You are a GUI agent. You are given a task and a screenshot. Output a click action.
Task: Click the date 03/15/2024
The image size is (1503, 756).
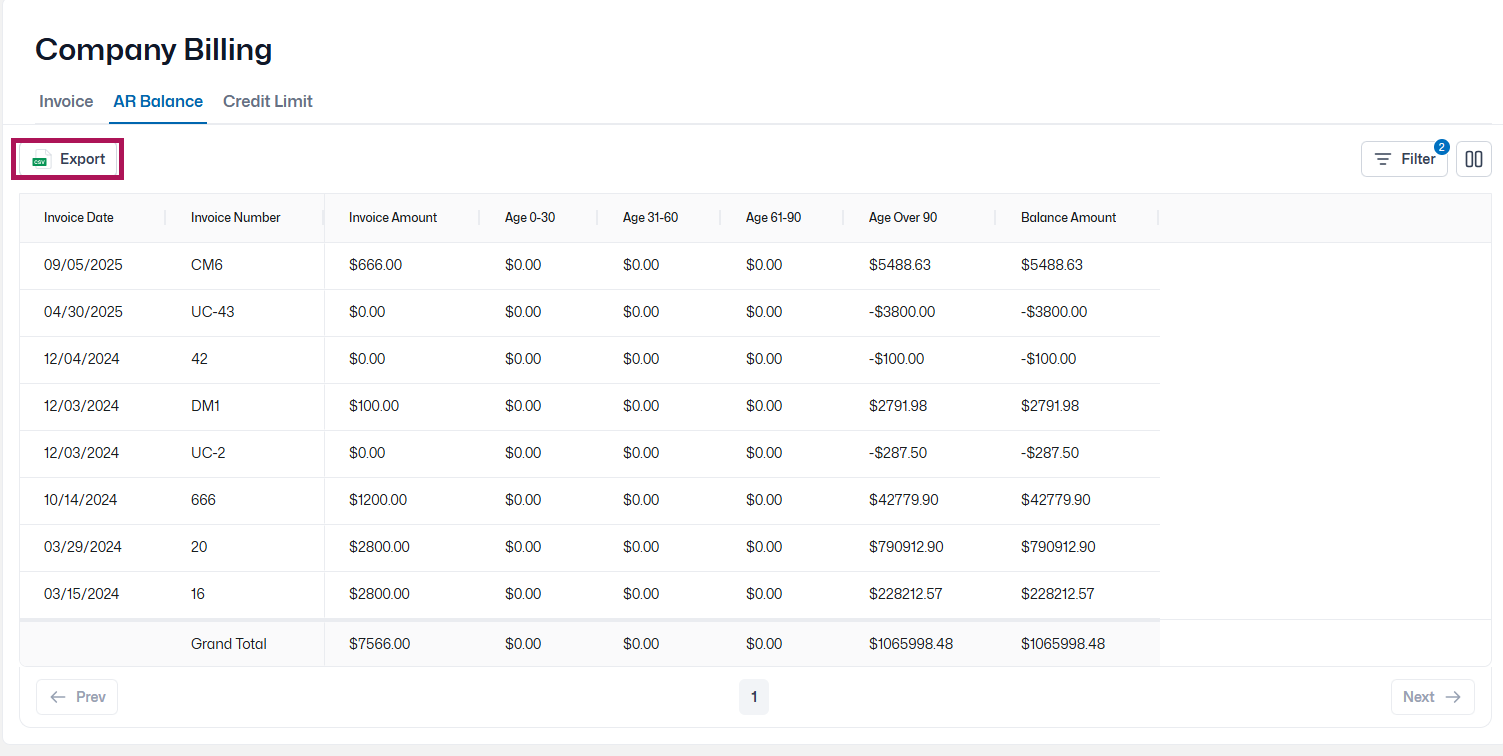[82, 594]
